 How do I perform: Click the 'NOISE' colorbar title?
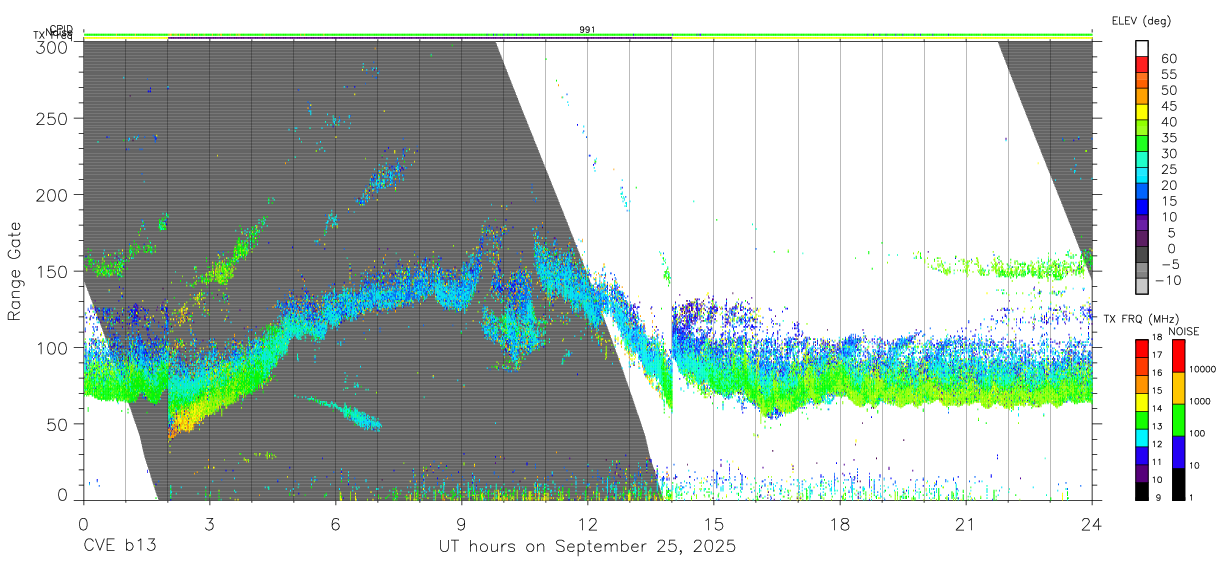point(1186,331)
